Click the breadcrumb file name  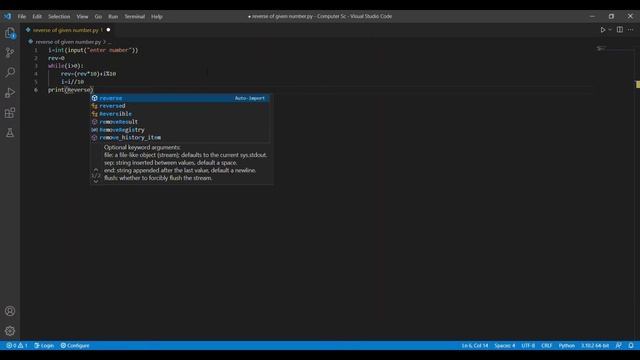coord(68,42)
